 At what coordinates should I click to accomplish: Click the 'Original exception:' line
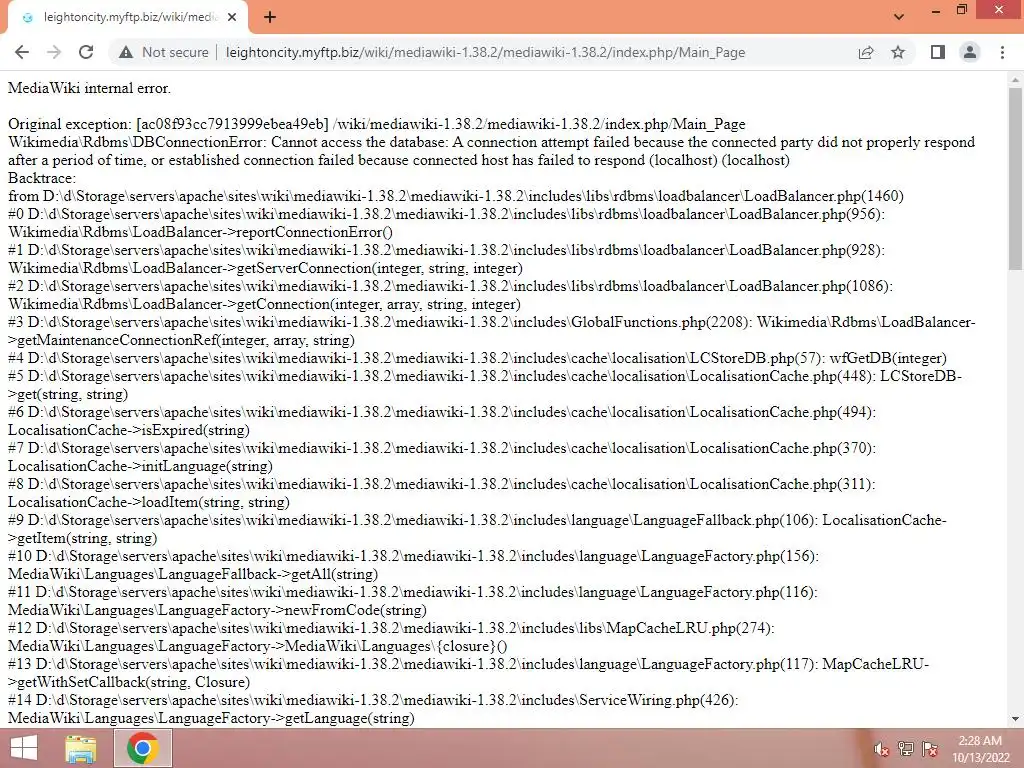coord(377,124)
